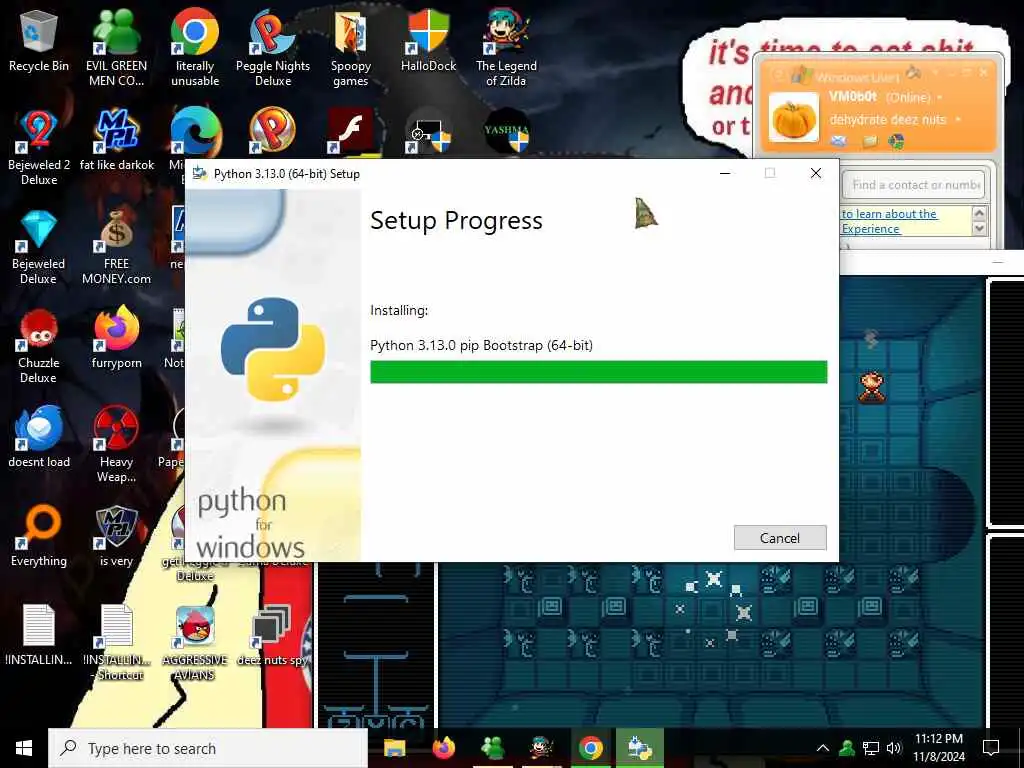
Task: Click the character sprite in the game window
Action: click(872, 387)
